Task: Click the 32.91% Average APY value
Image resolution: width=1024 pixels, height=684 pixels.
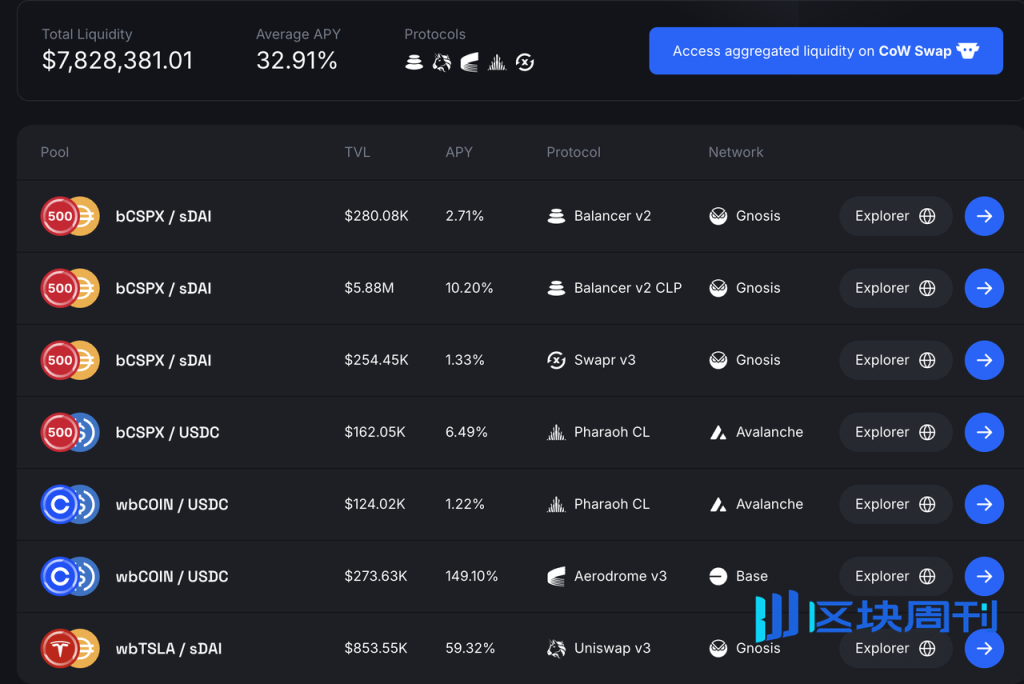Action: coord(296,61)
